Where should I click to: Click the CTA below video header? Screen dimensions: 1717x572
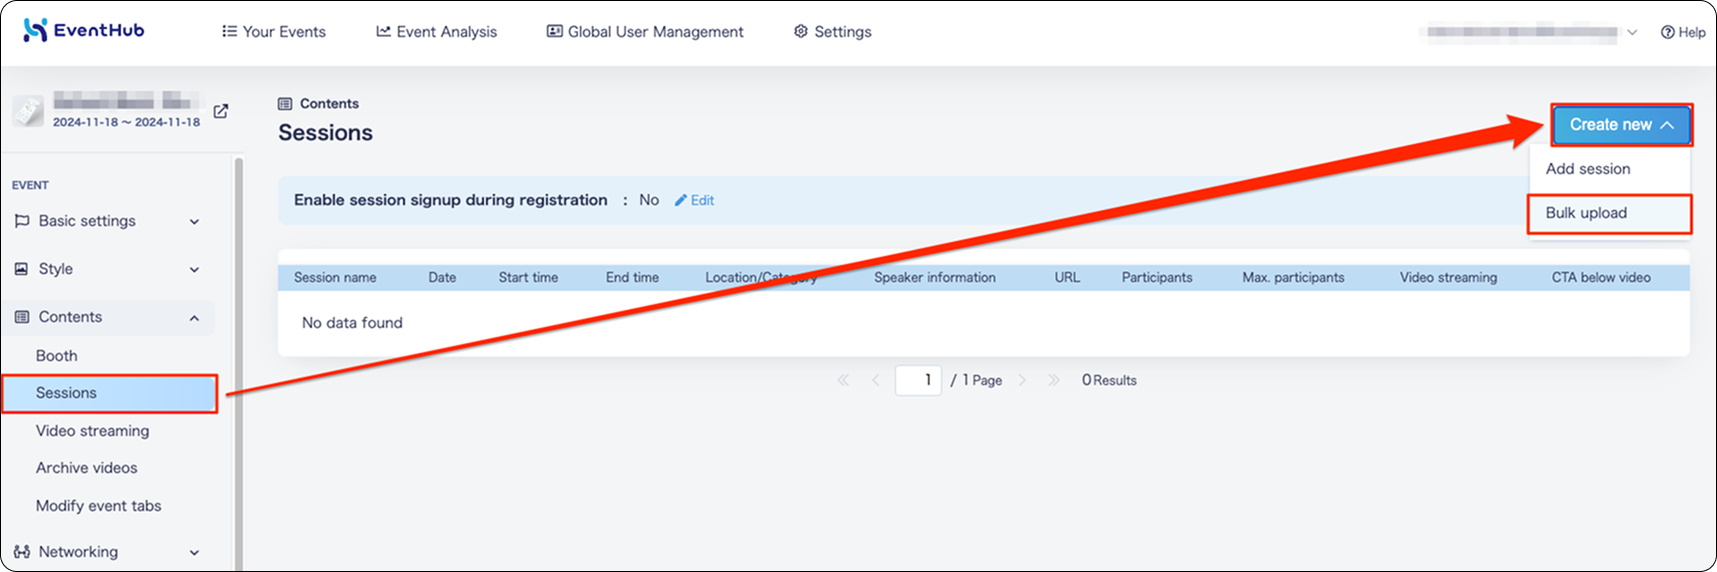(1601, 278)
